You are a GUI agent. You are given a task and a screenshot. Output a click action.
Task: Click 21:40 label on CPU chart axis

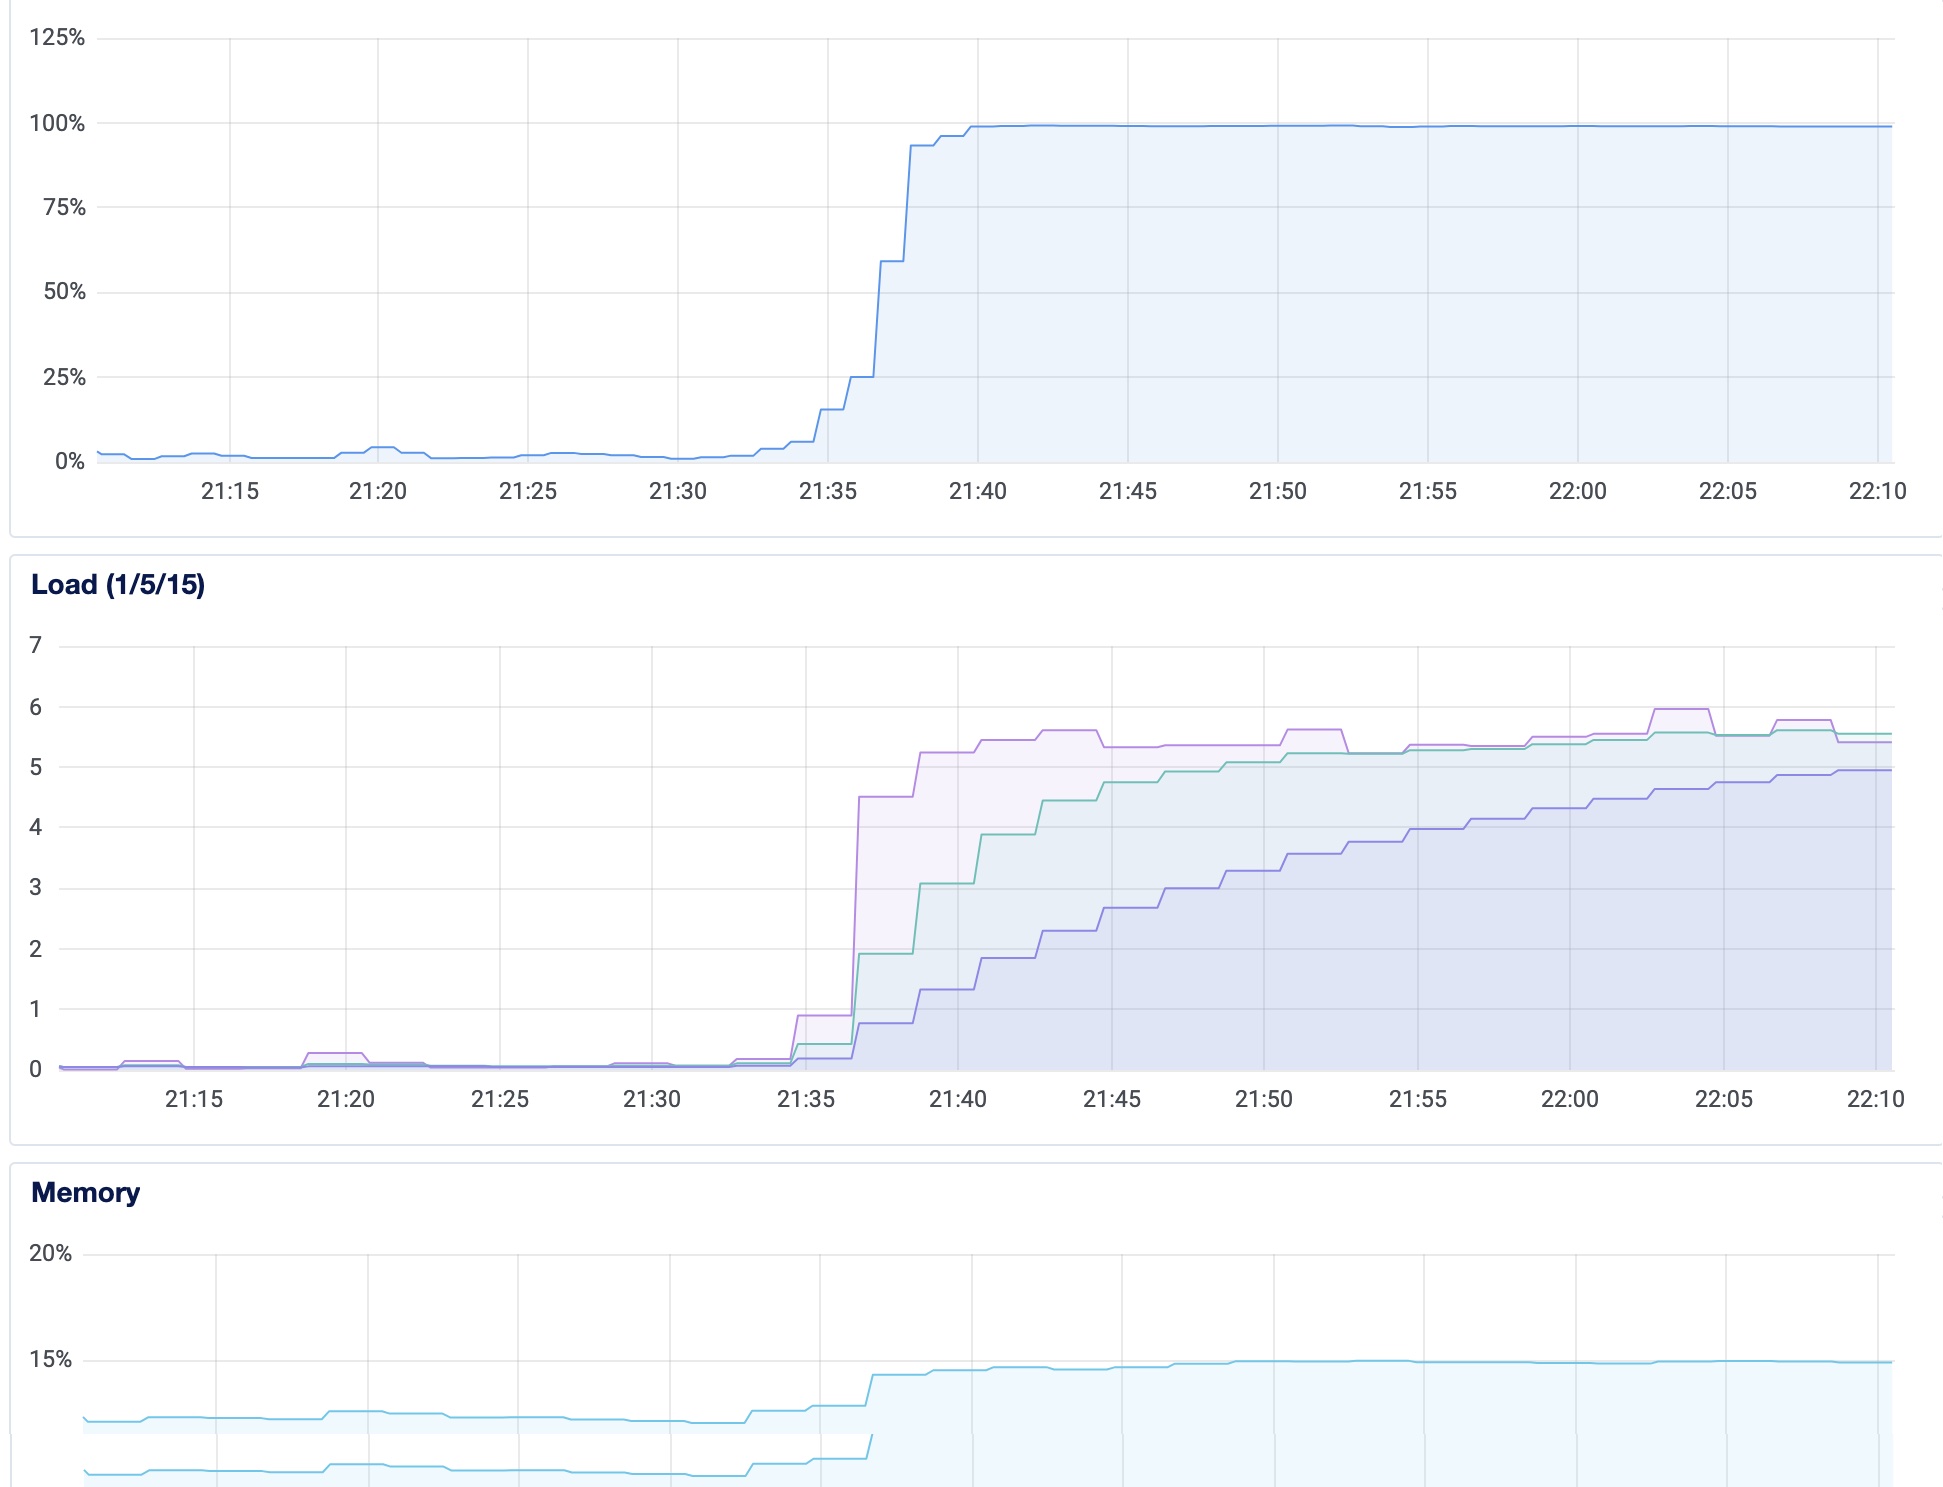(x=977, y=491)
